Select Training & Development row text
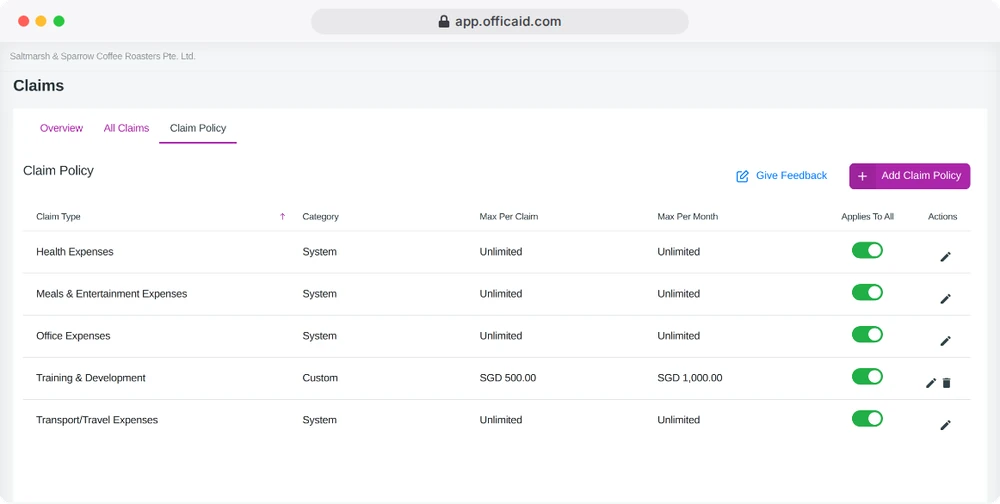The image size is (1000, 504). (91, 378)
